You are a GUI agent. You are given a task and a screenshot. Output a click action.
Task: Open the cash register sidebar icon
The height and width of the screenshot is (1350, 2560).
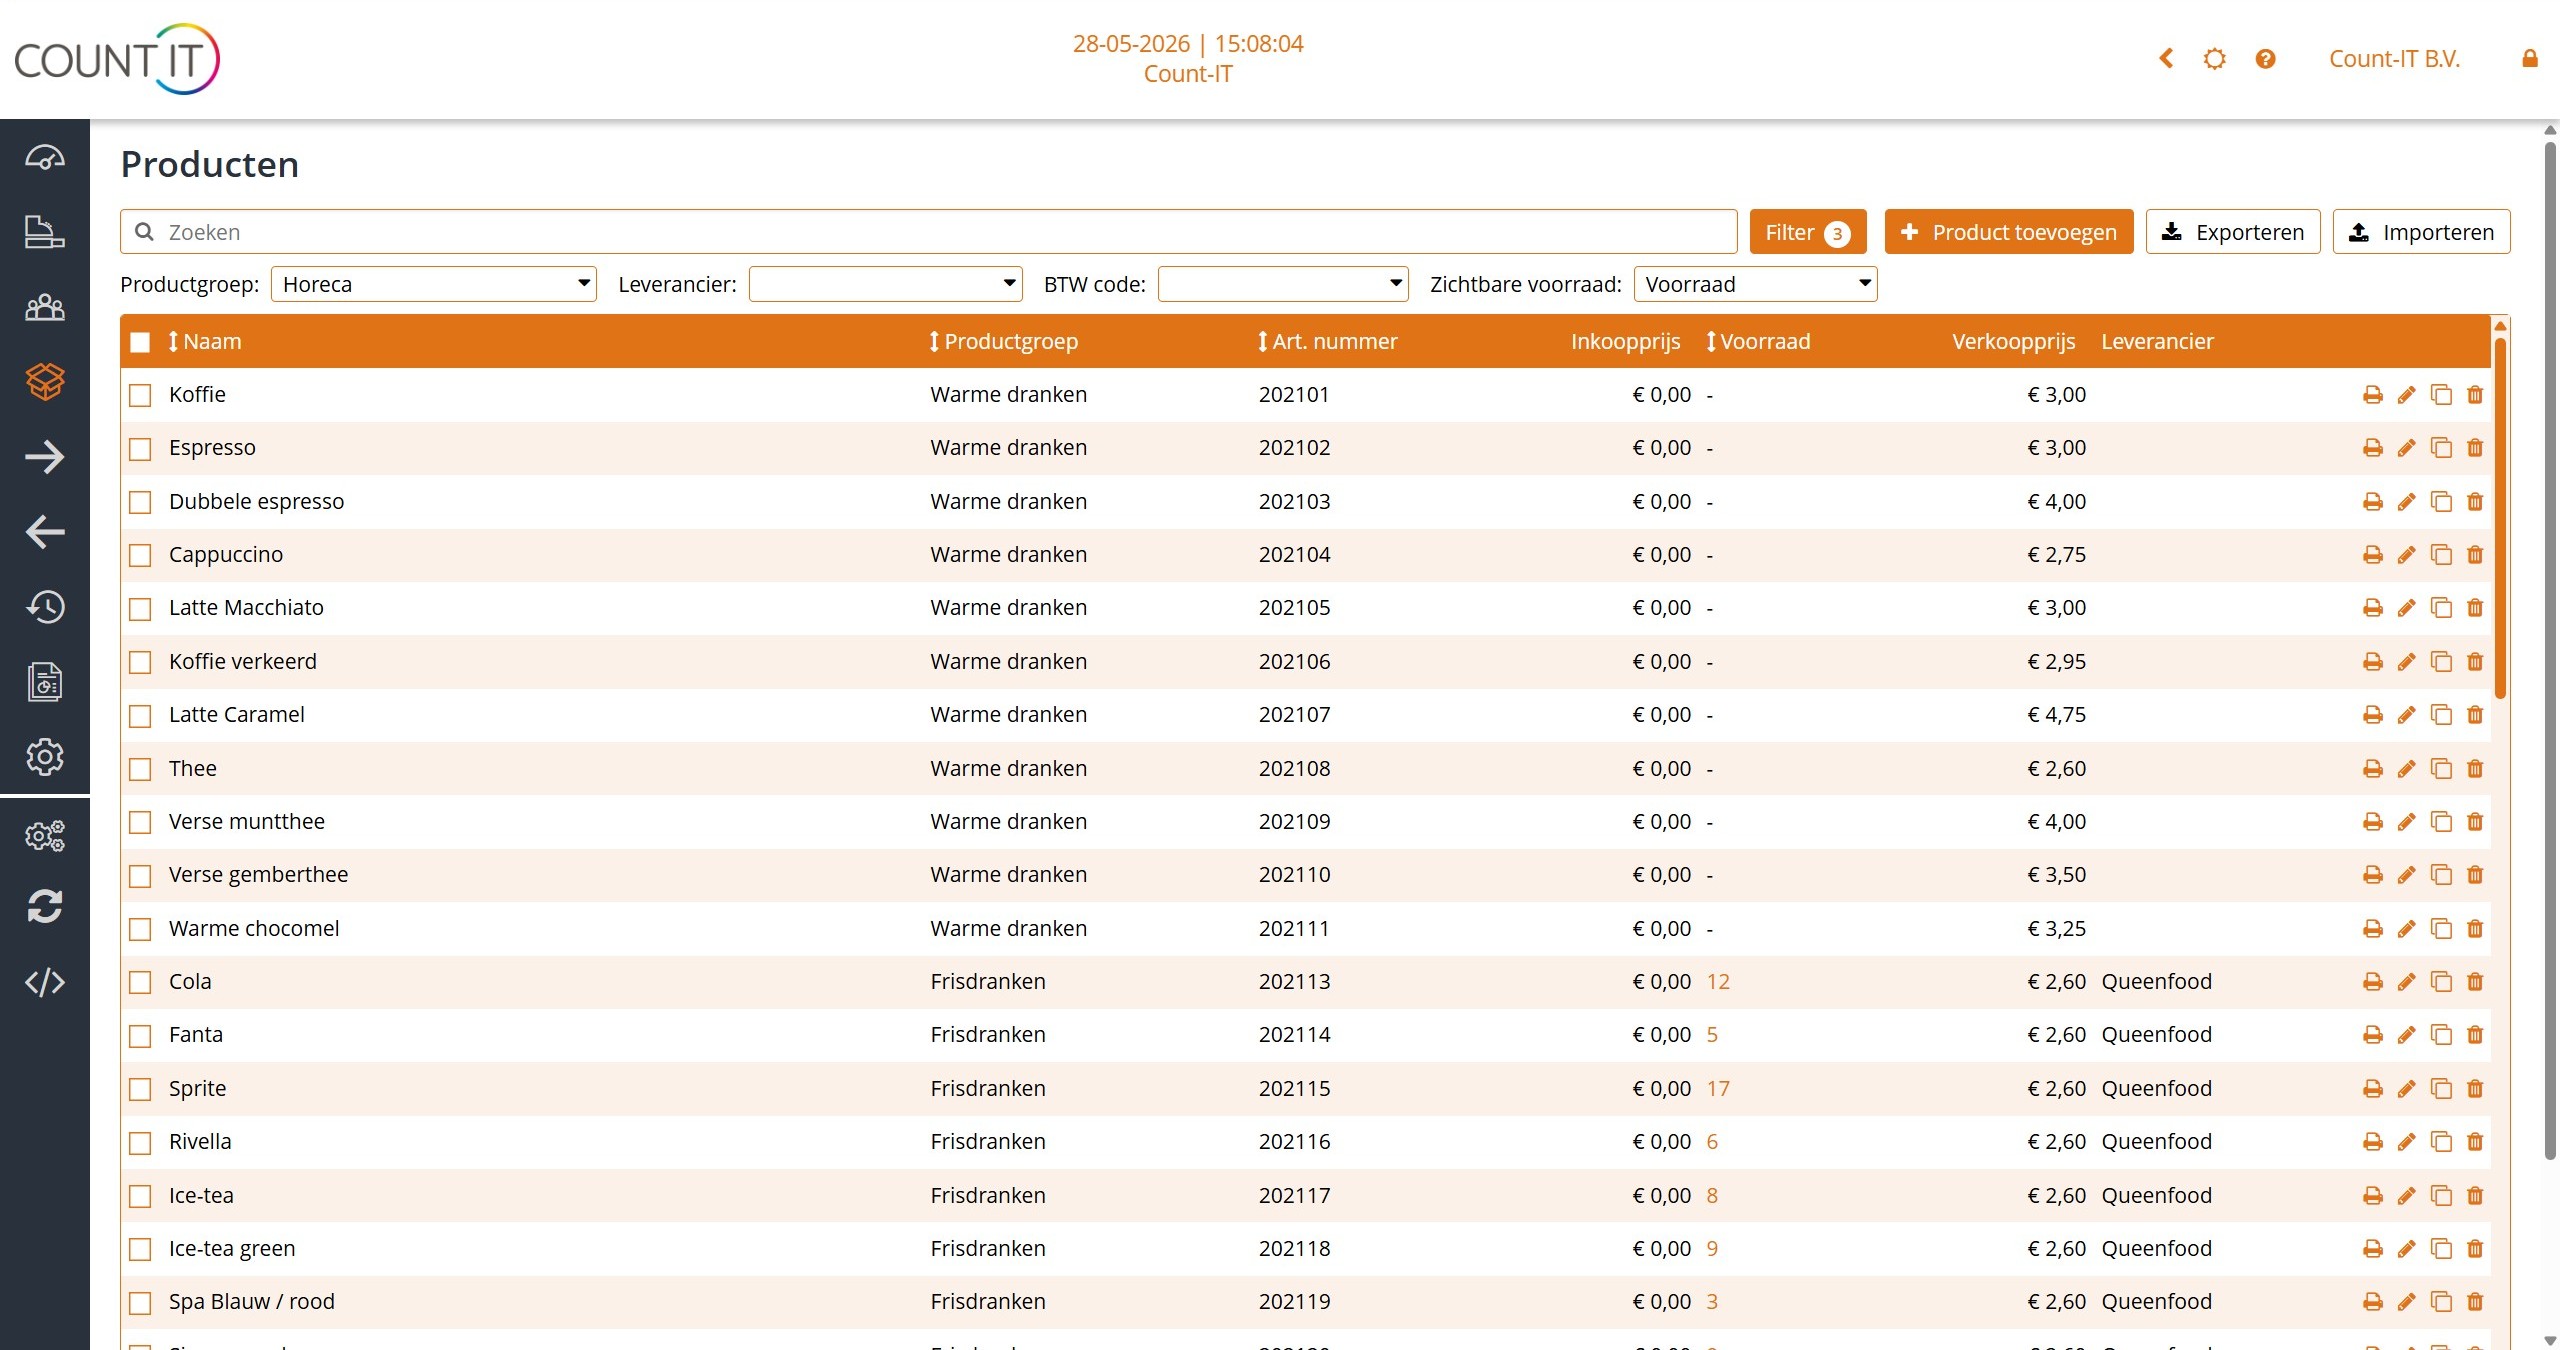[45, 232]
